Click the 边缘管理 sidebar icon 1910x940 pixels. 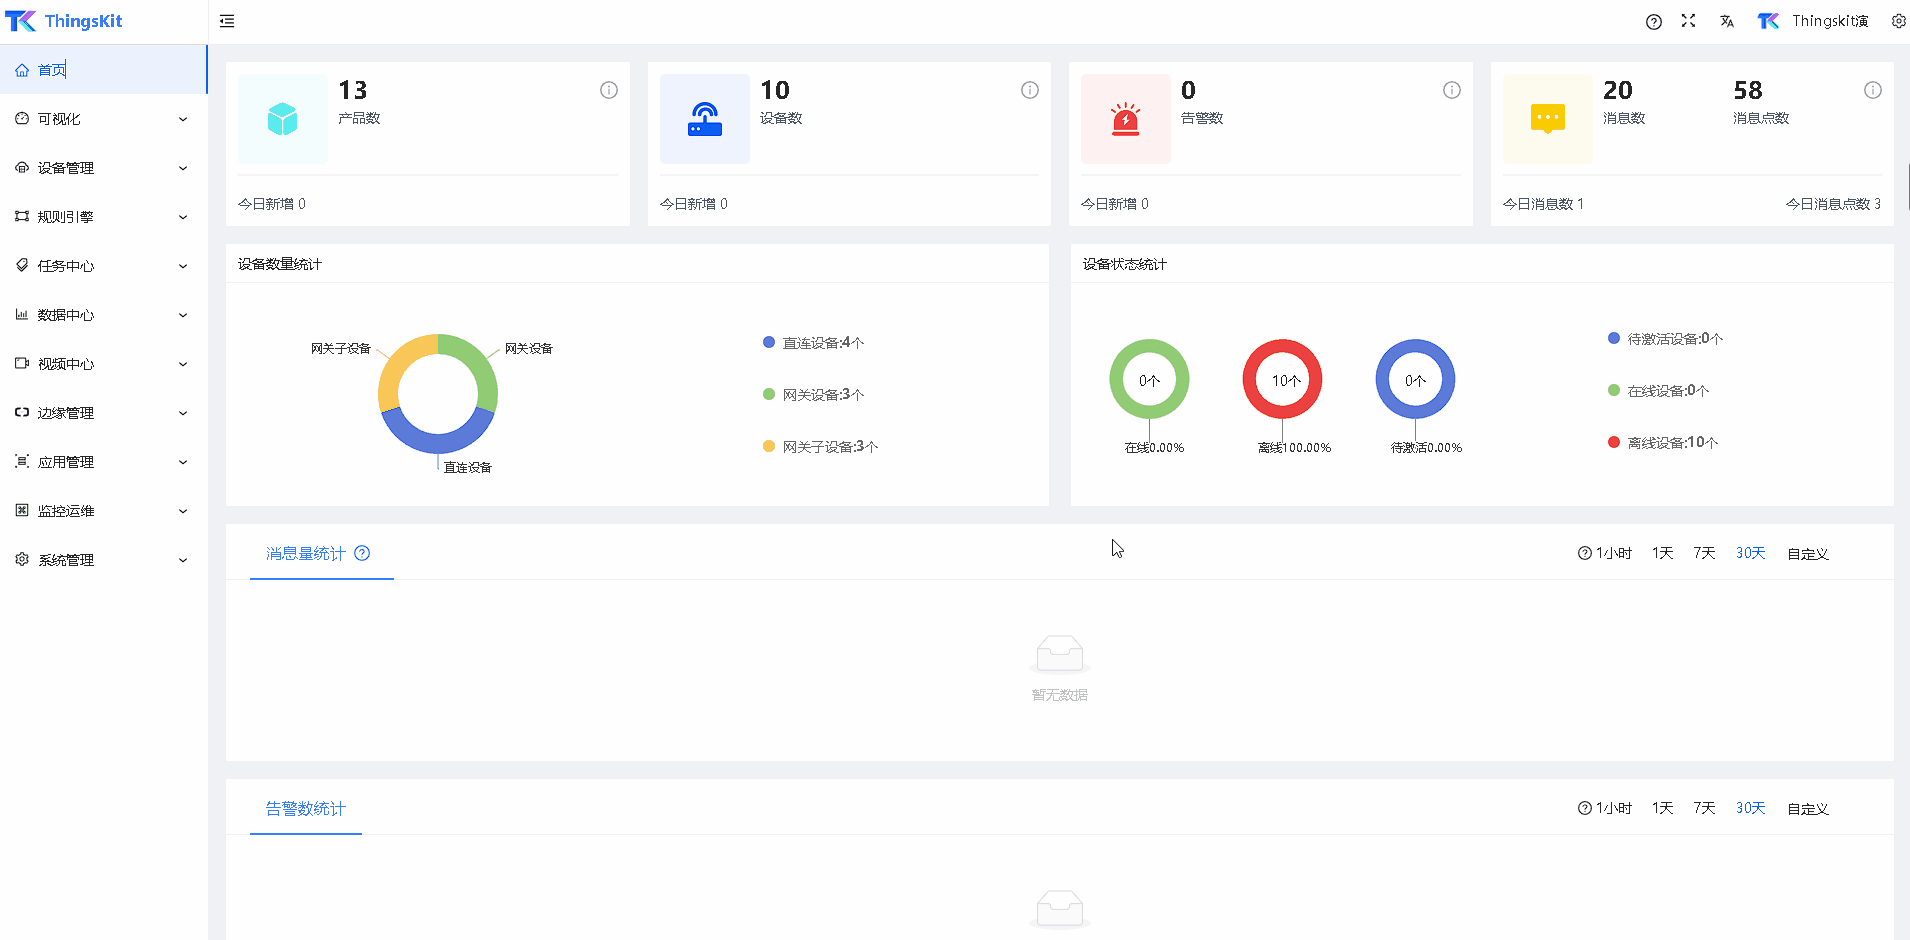pos(22,413)
